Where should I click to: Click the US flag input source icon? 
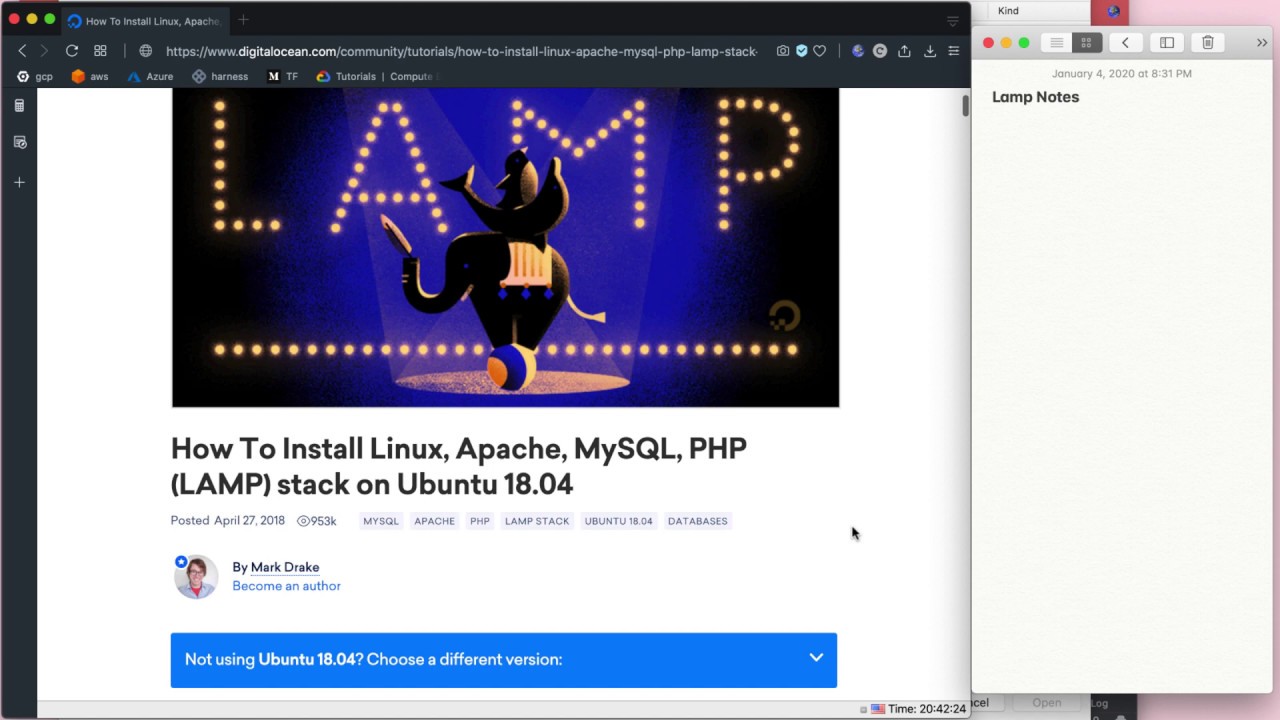point(877,709)
